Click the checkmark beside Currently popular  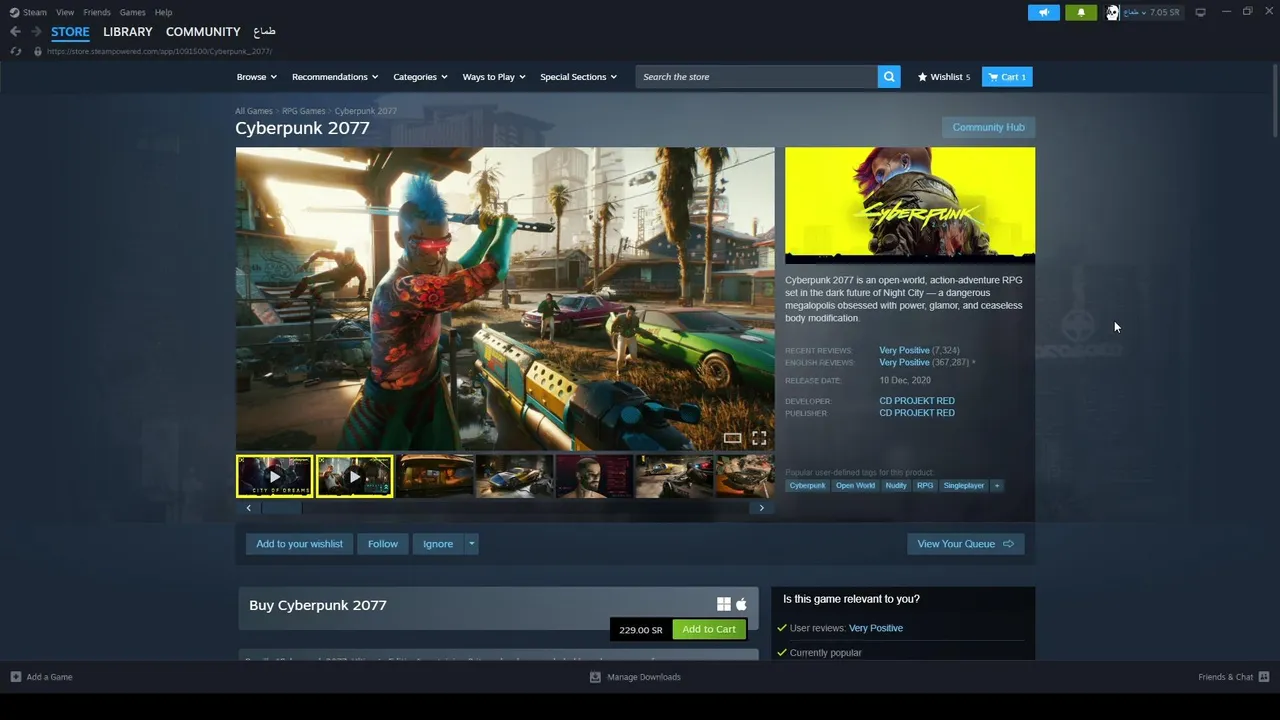(x=782, y=653)
